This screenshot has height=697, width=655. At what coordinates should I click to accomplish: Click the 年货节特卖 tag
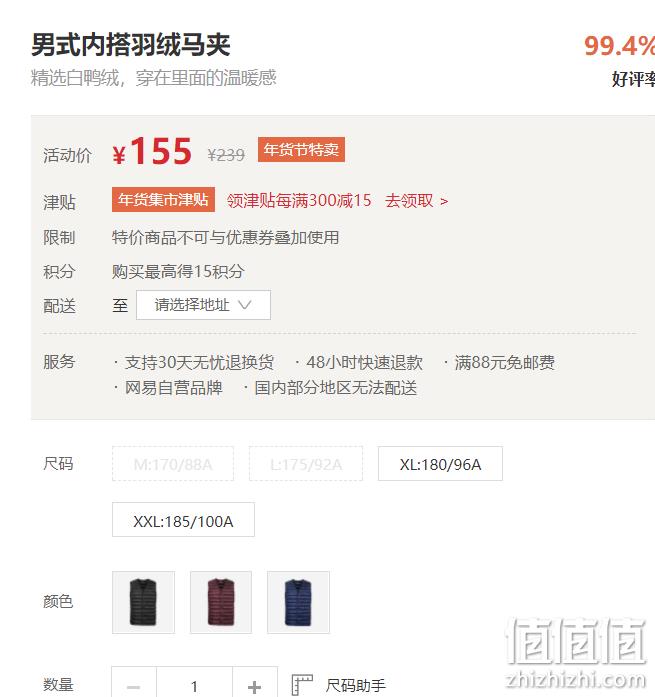(301, 149)
